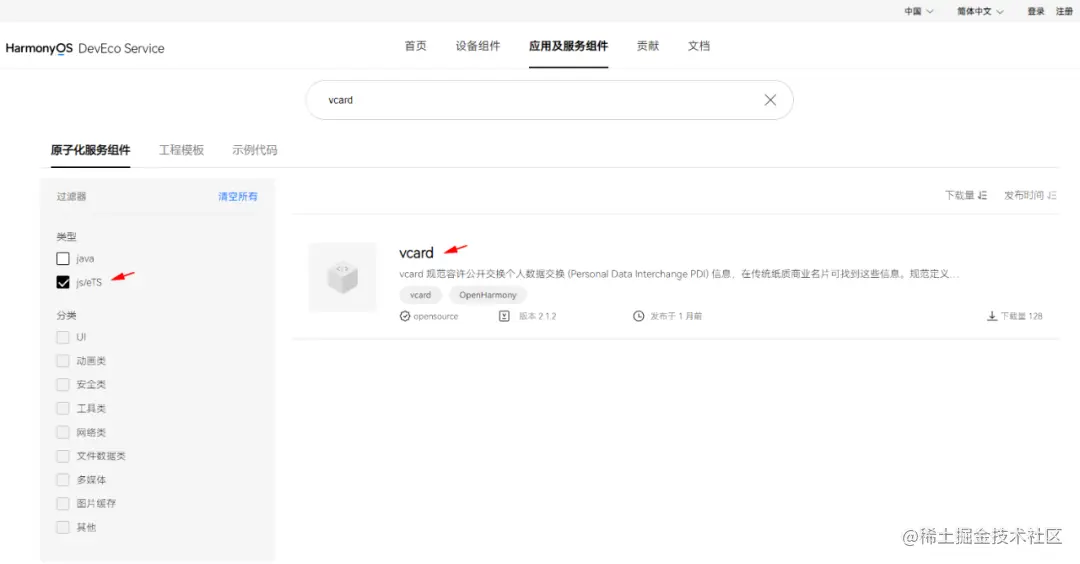Switch to the 示例代码 tab
Screen dimensions: 1080x564
coord(254,150)
